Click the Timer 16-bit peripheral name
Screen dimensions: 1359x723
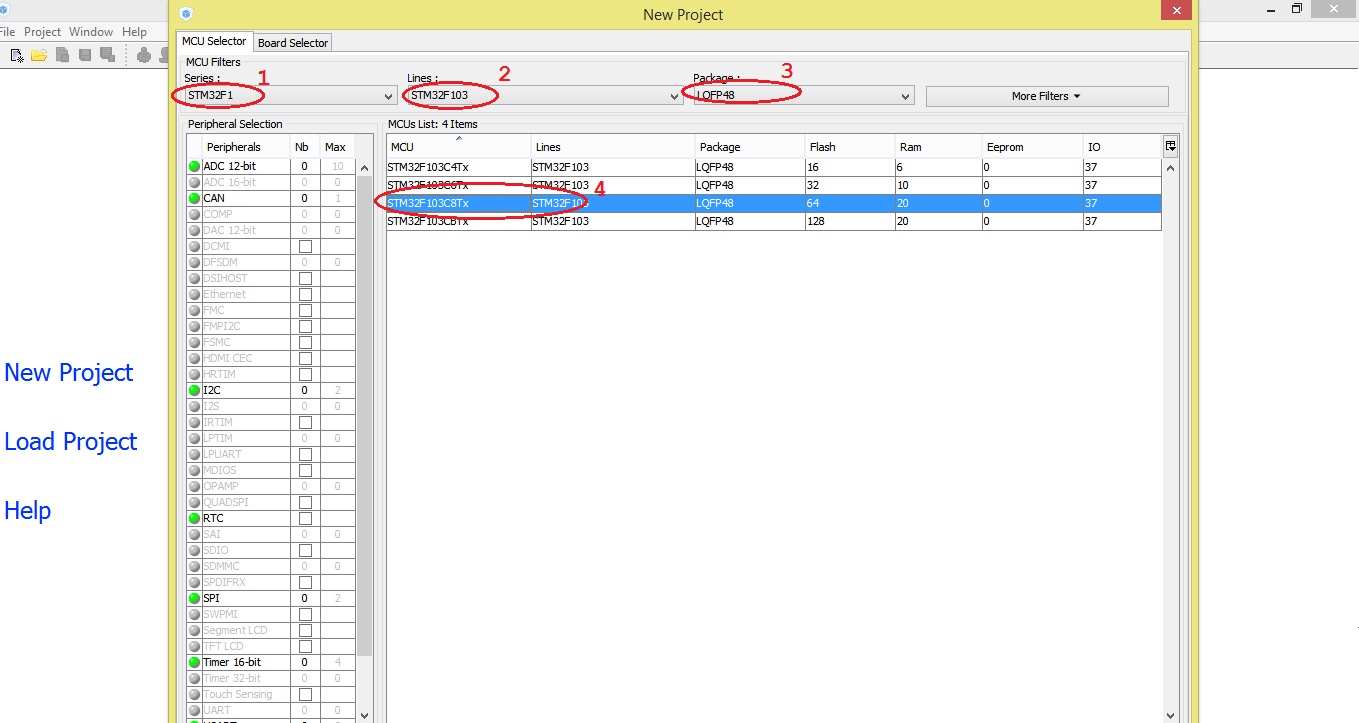click(232, 662)
